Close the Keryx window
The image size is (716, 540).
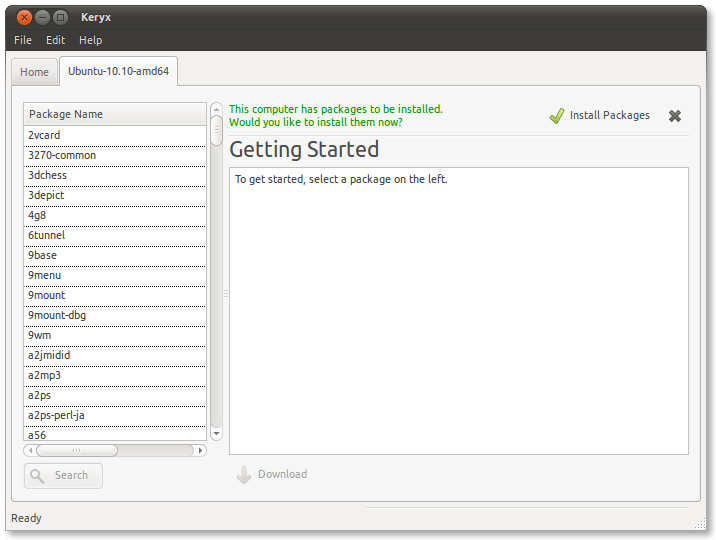click(24, 18)
